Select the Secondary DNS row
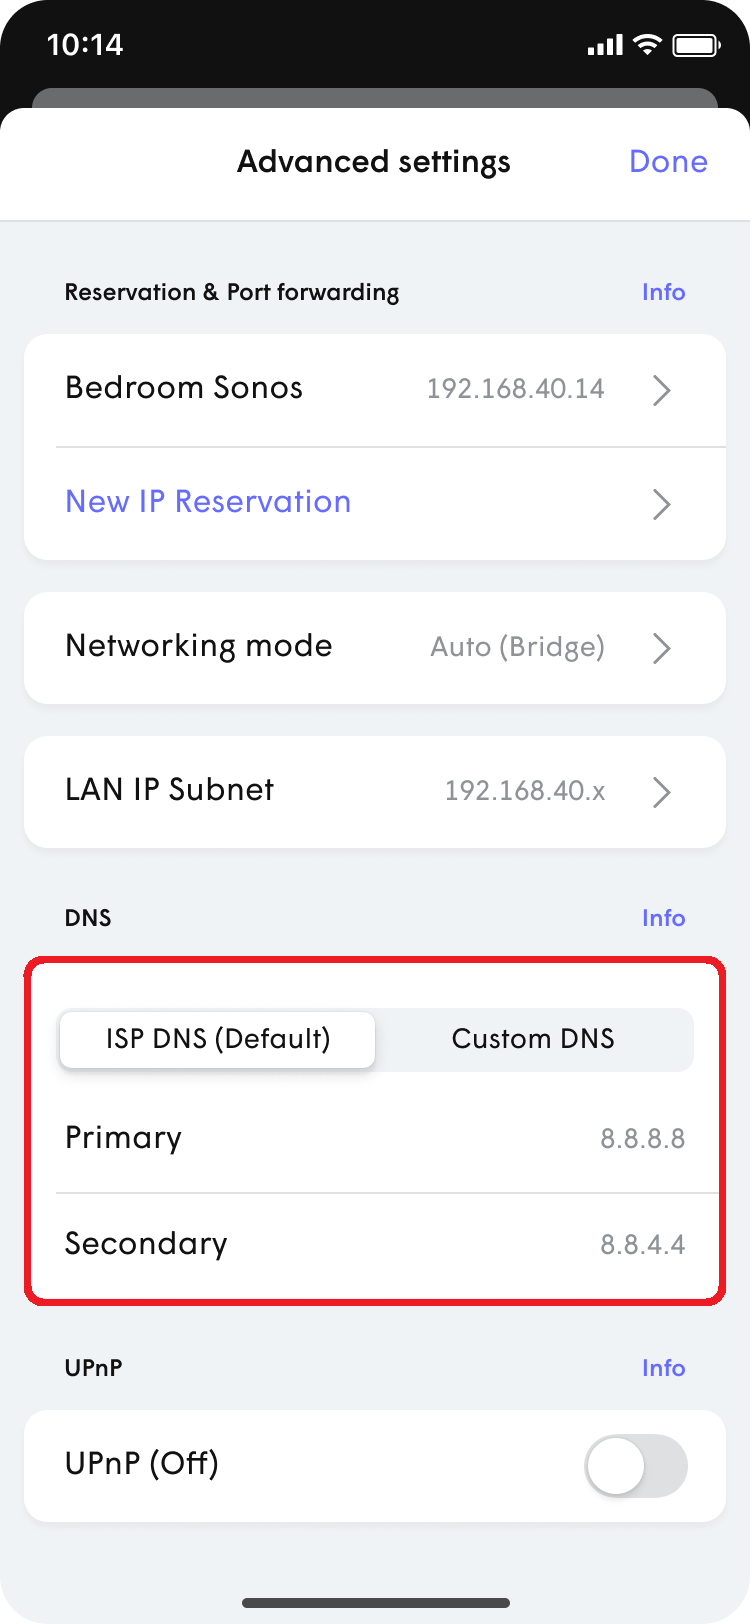The image size is (750, 1624). click(x=375, y=1243)
